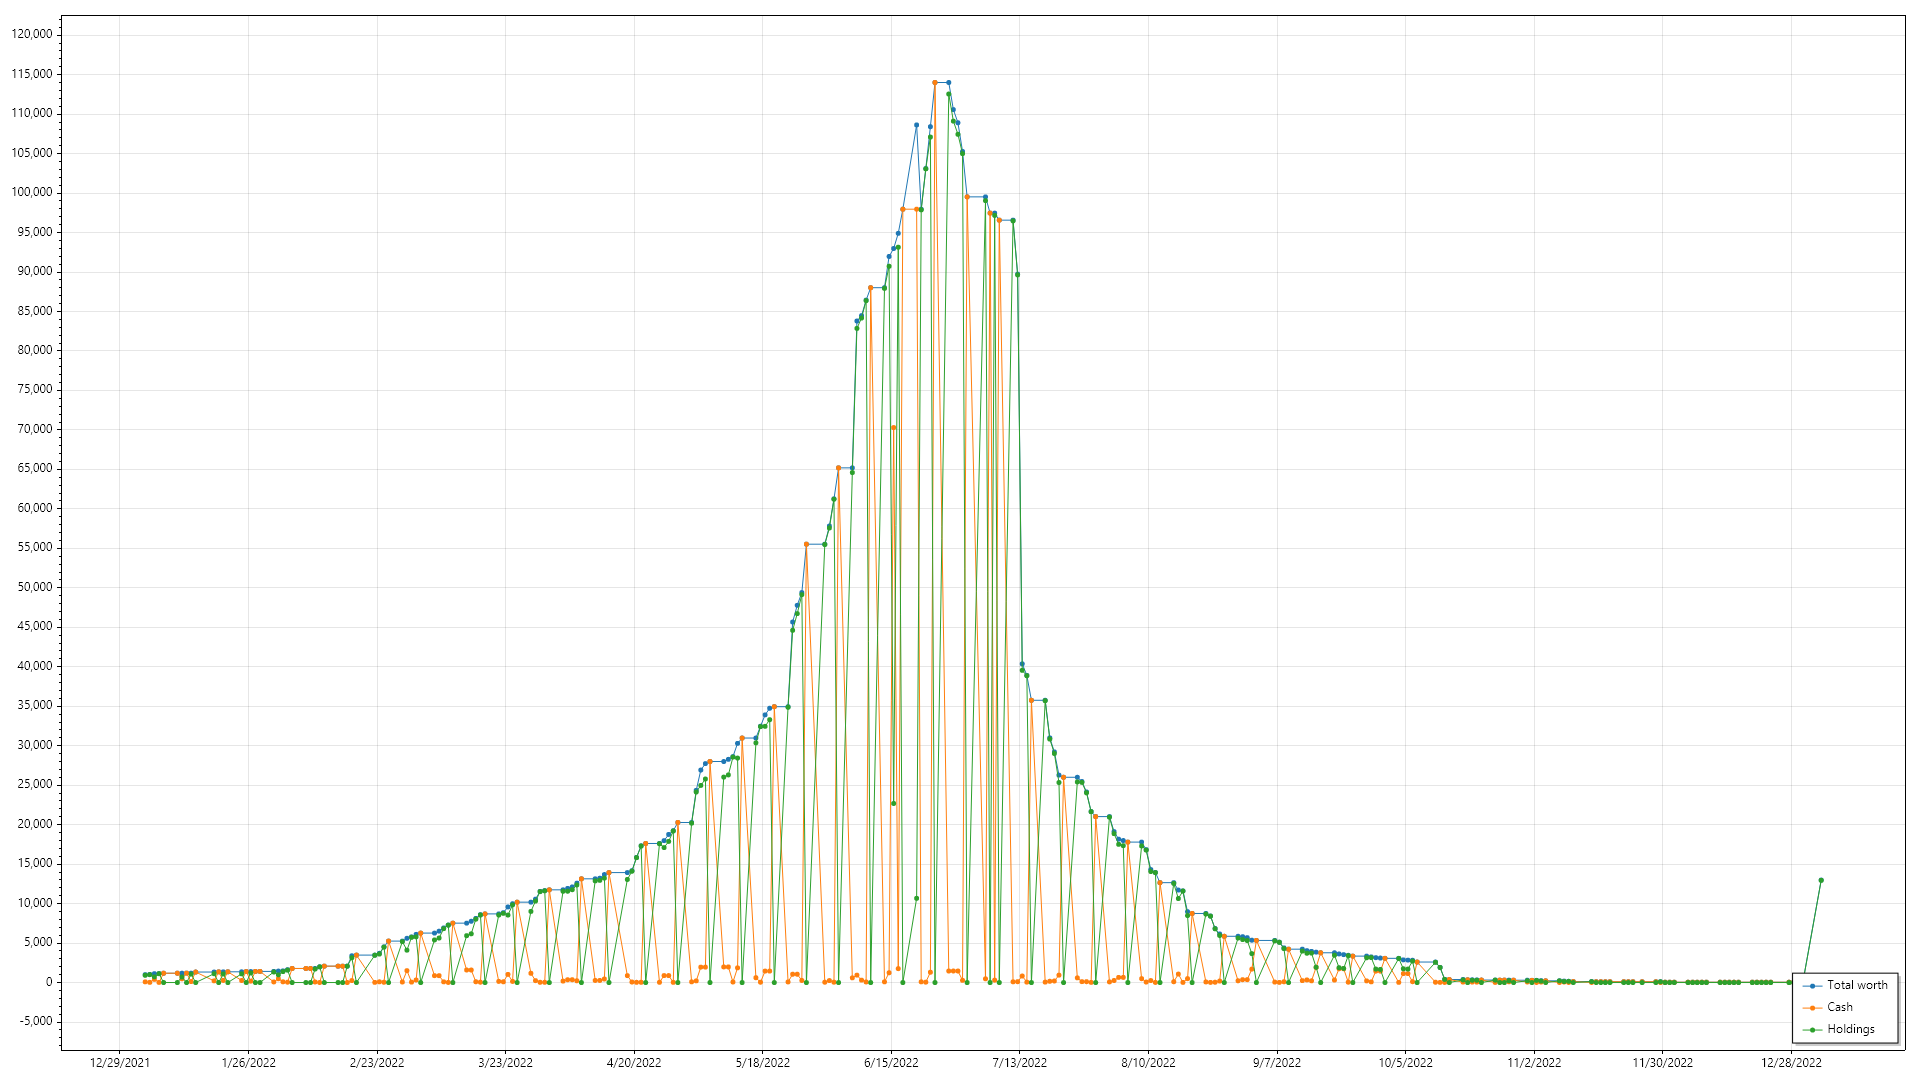Click the -5,000 y-axis label
Screen dimensions: 1920x1080
(35, 1021)
